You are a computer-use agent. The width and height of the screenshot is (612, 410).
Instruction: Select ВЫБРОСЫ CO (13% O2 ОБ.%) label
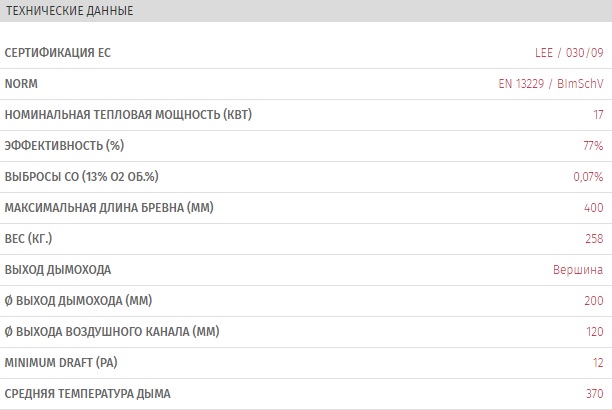82,176
